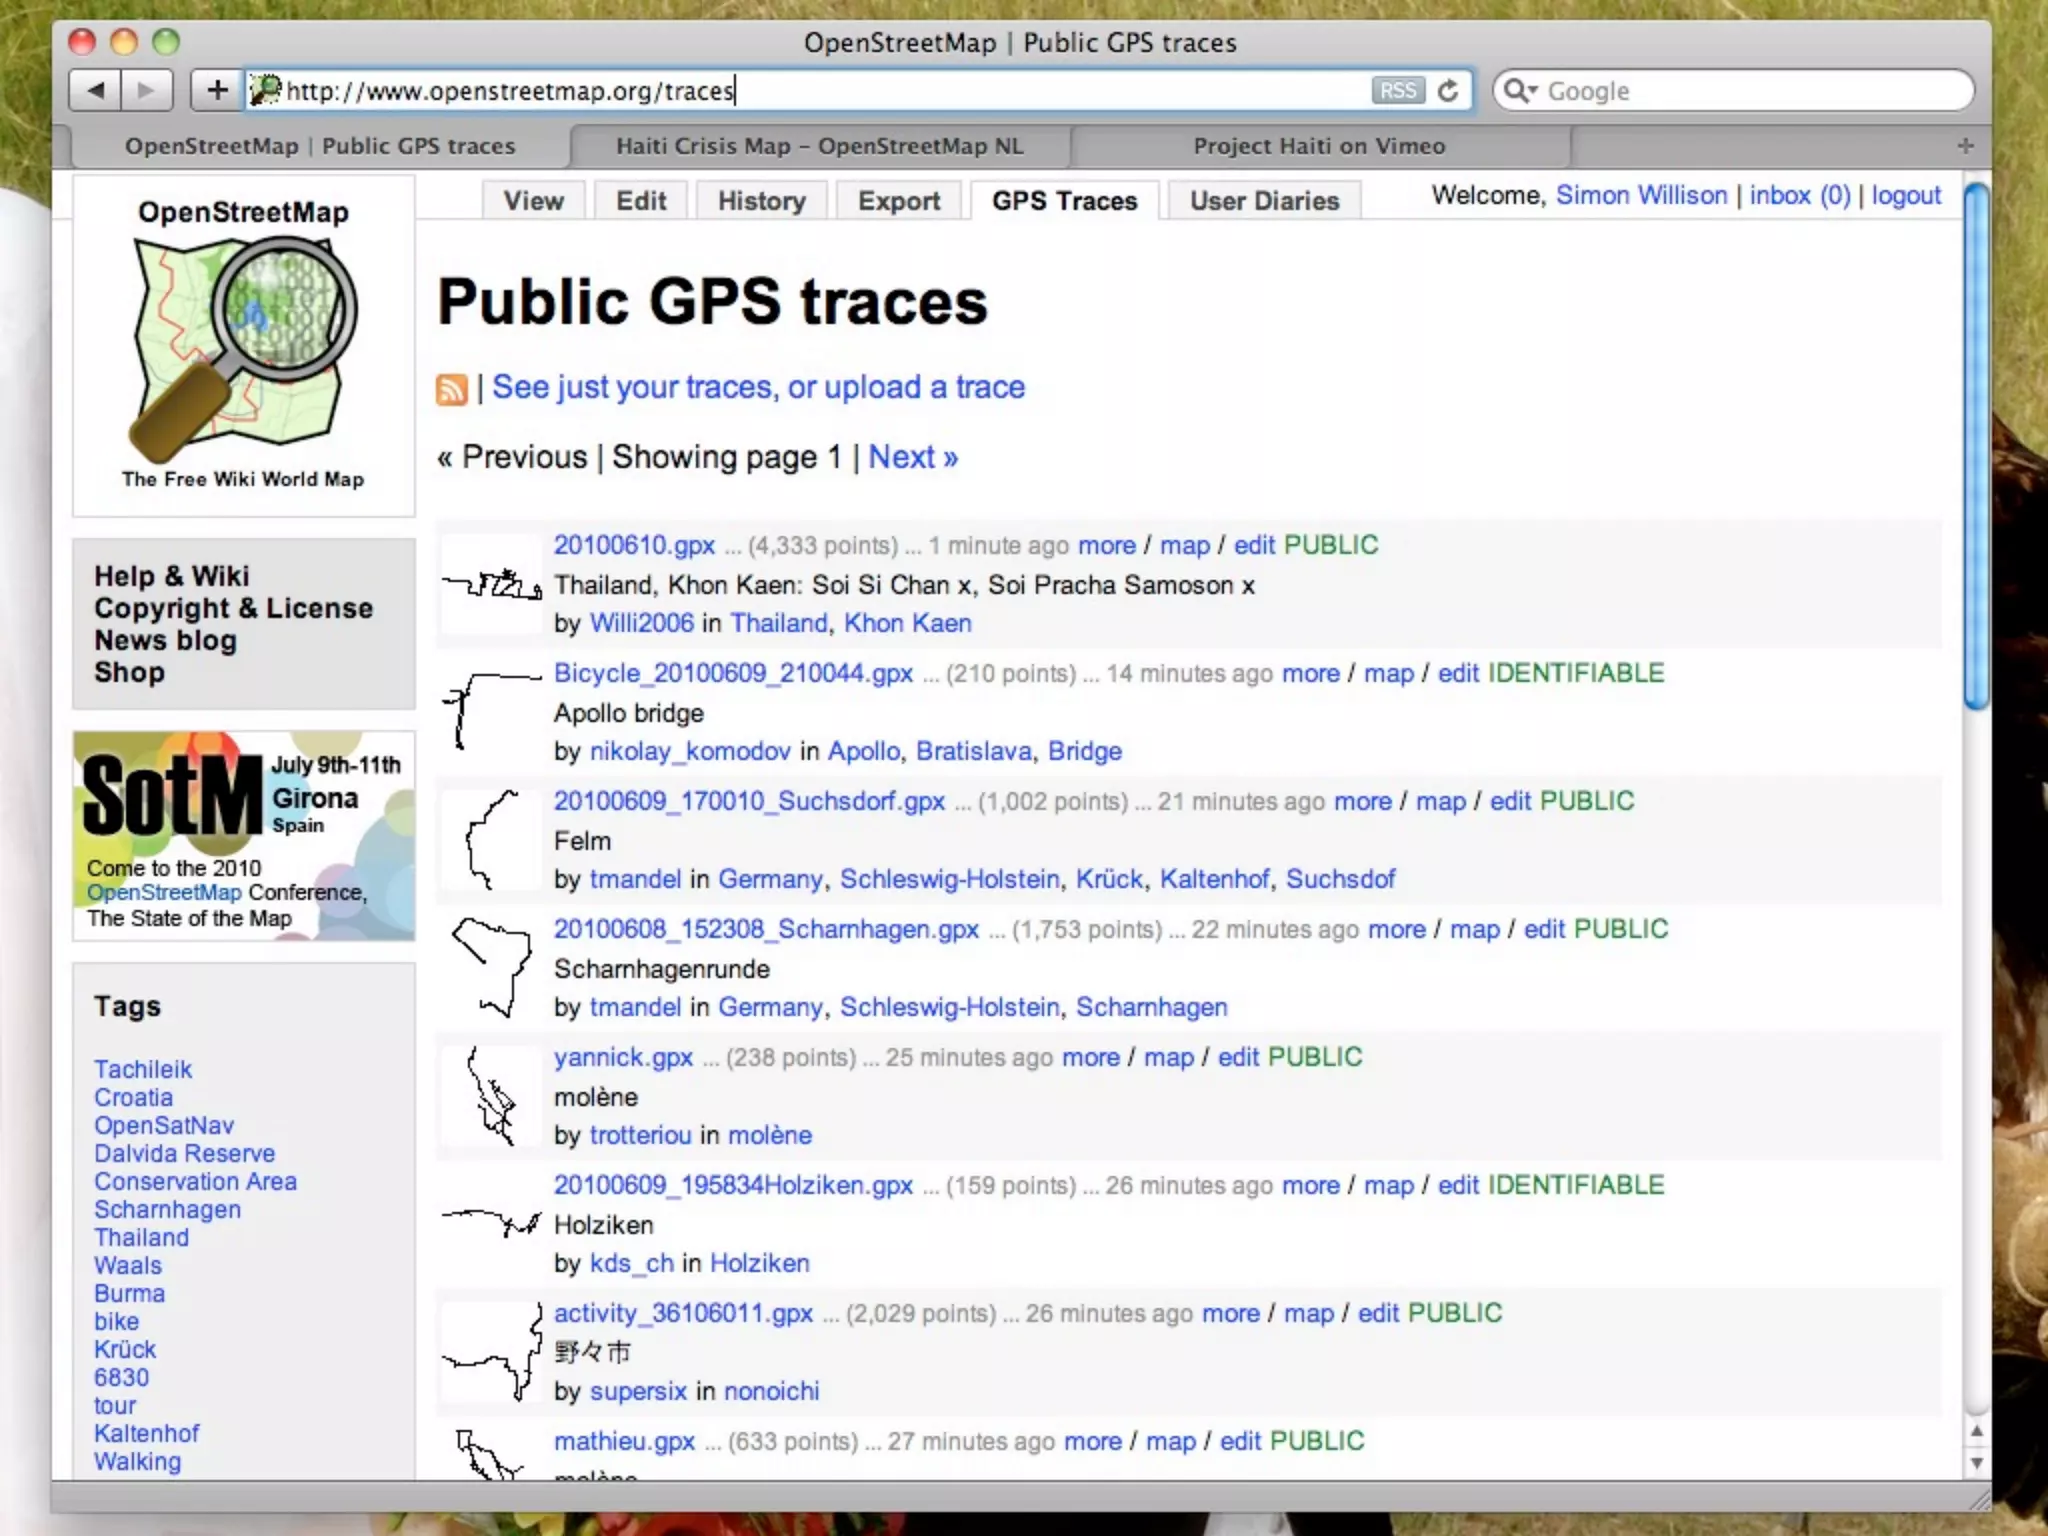Click the logout link

point(1905,195)
